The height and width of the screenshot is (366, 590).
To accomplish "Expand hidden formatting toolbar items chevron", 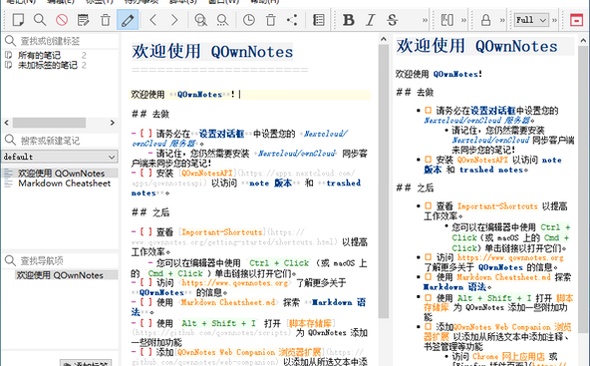I will [x=425, y=20].
